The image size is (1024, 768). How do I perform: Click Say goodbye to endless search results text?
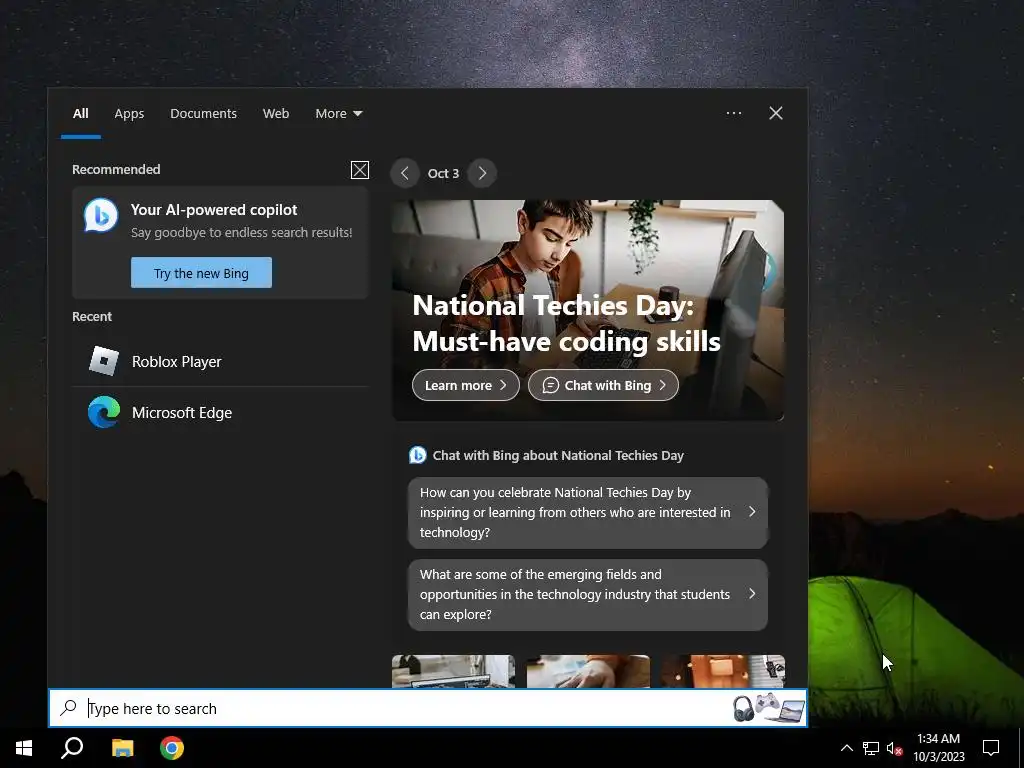[x=242, y=232]
